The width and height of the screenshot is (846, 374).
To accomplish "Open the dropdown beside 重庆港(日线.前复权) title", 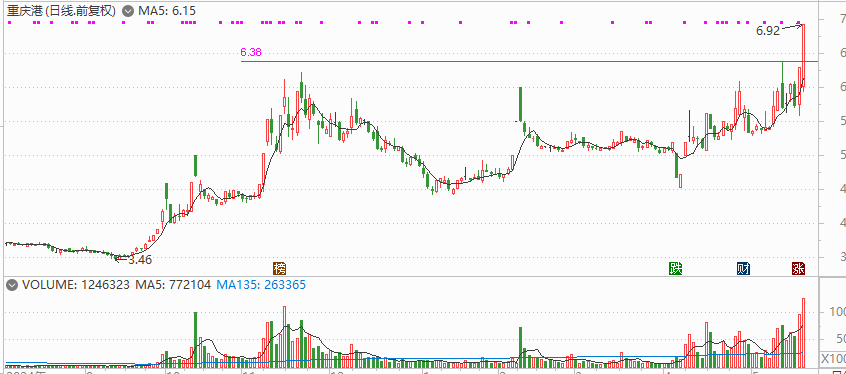I will pyautogui.click(x=127, y=10).
